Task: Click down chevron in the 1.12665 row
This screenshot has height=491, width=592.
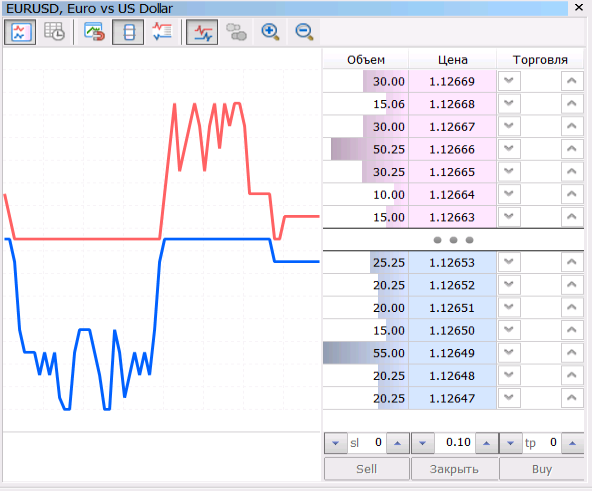Action: [509, 171]
